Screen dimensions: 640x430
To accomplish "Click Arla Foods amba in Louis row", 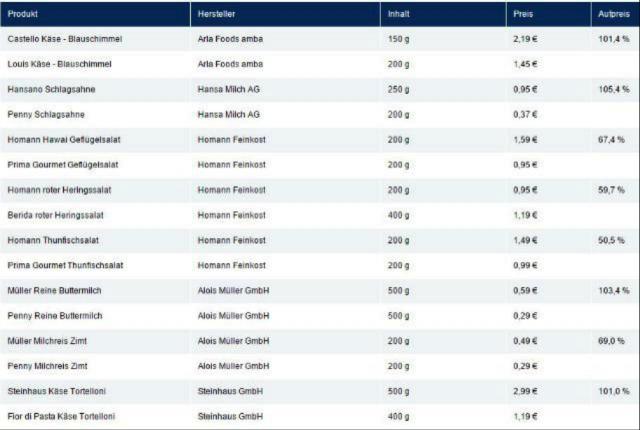I will pos(230,64).
